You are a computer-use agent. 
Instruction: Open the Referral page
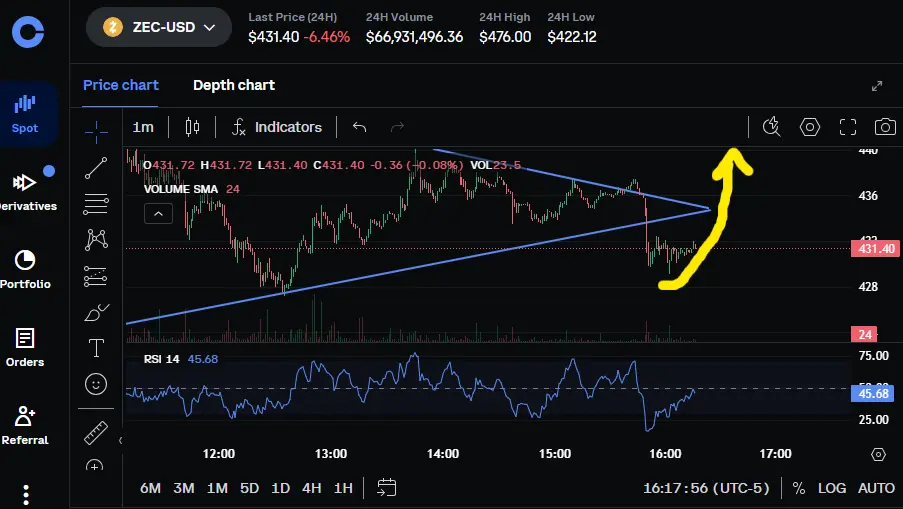25,426
